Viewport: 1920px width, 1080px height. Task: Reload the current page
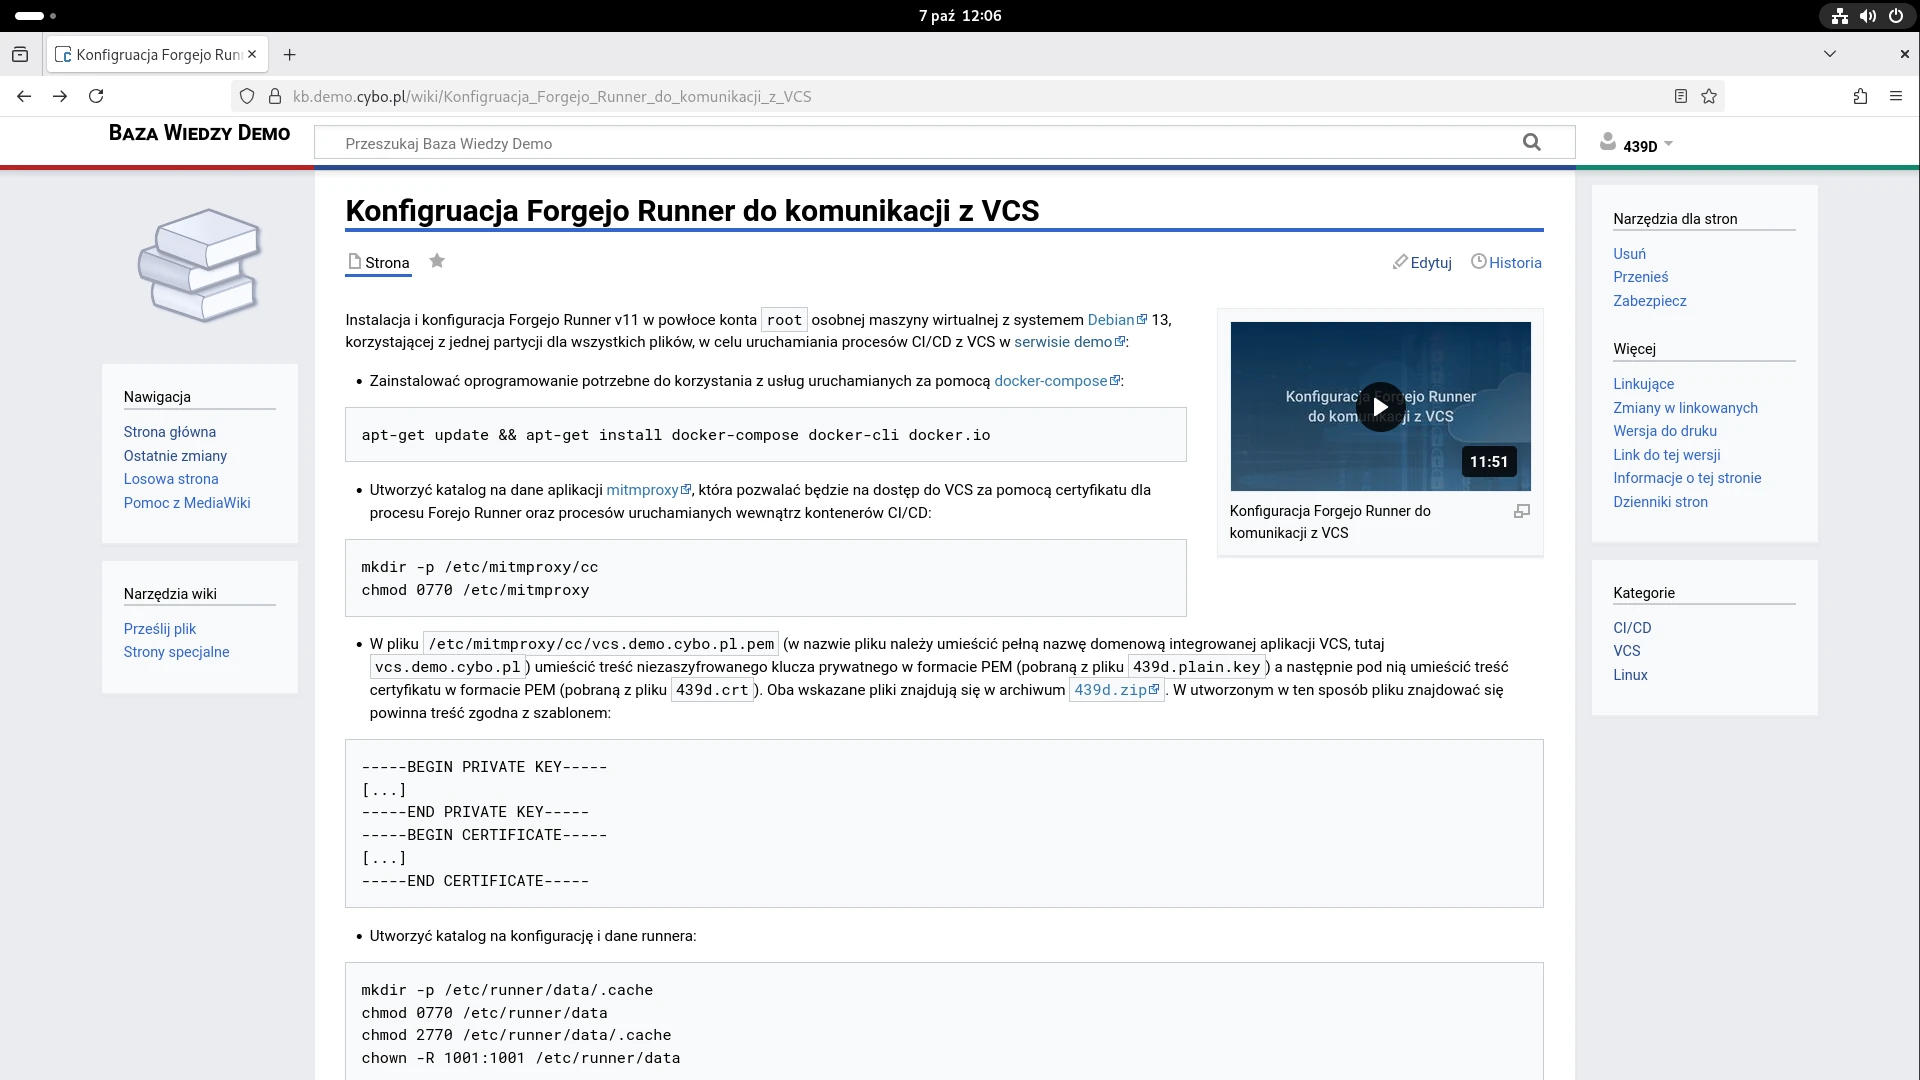96,96
